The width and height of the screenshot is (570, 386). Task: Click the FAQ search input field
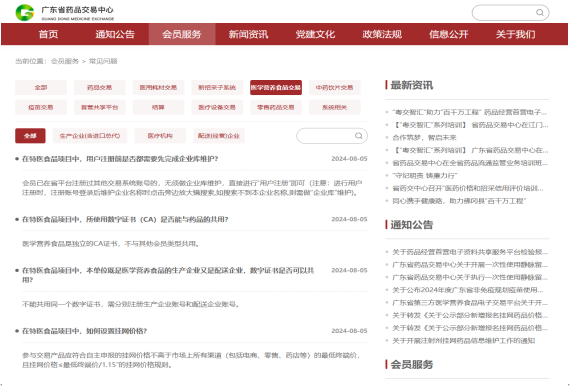(326, 136)
